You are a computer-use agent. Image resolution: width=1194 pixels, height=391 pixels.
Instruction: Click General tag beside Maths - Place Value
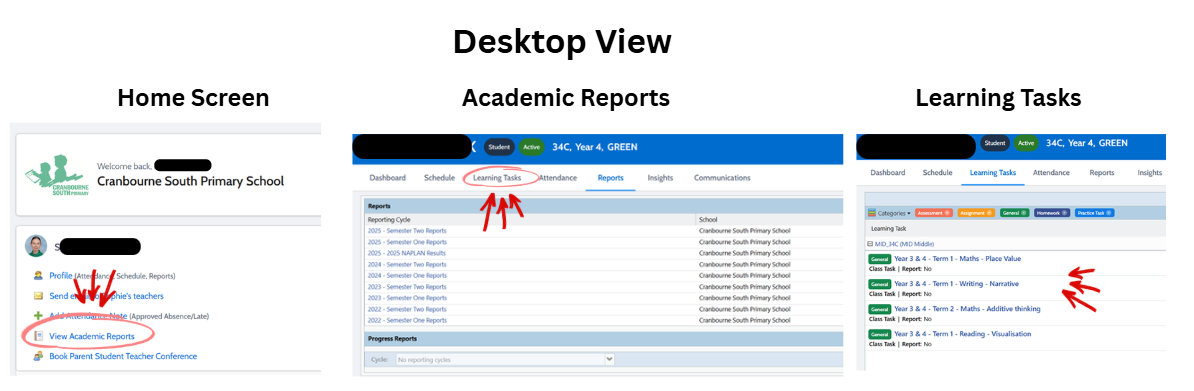pos(880,259)
